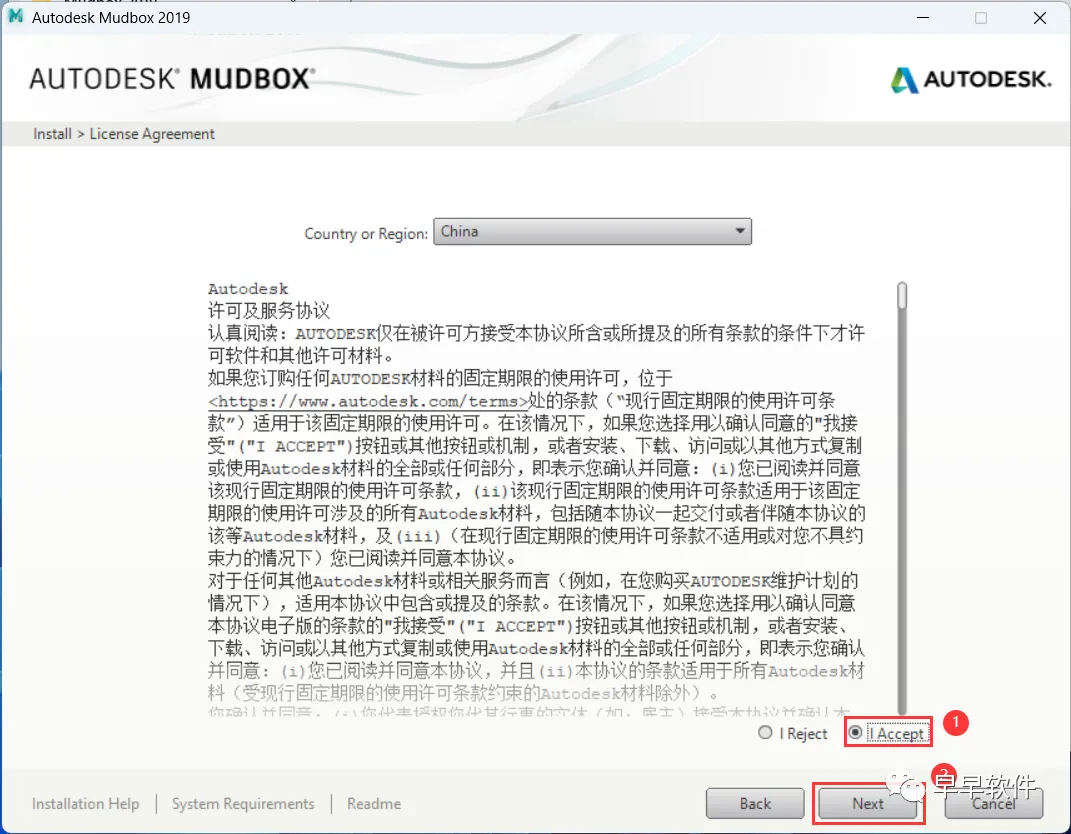Click the Back button

click(755, 803)
